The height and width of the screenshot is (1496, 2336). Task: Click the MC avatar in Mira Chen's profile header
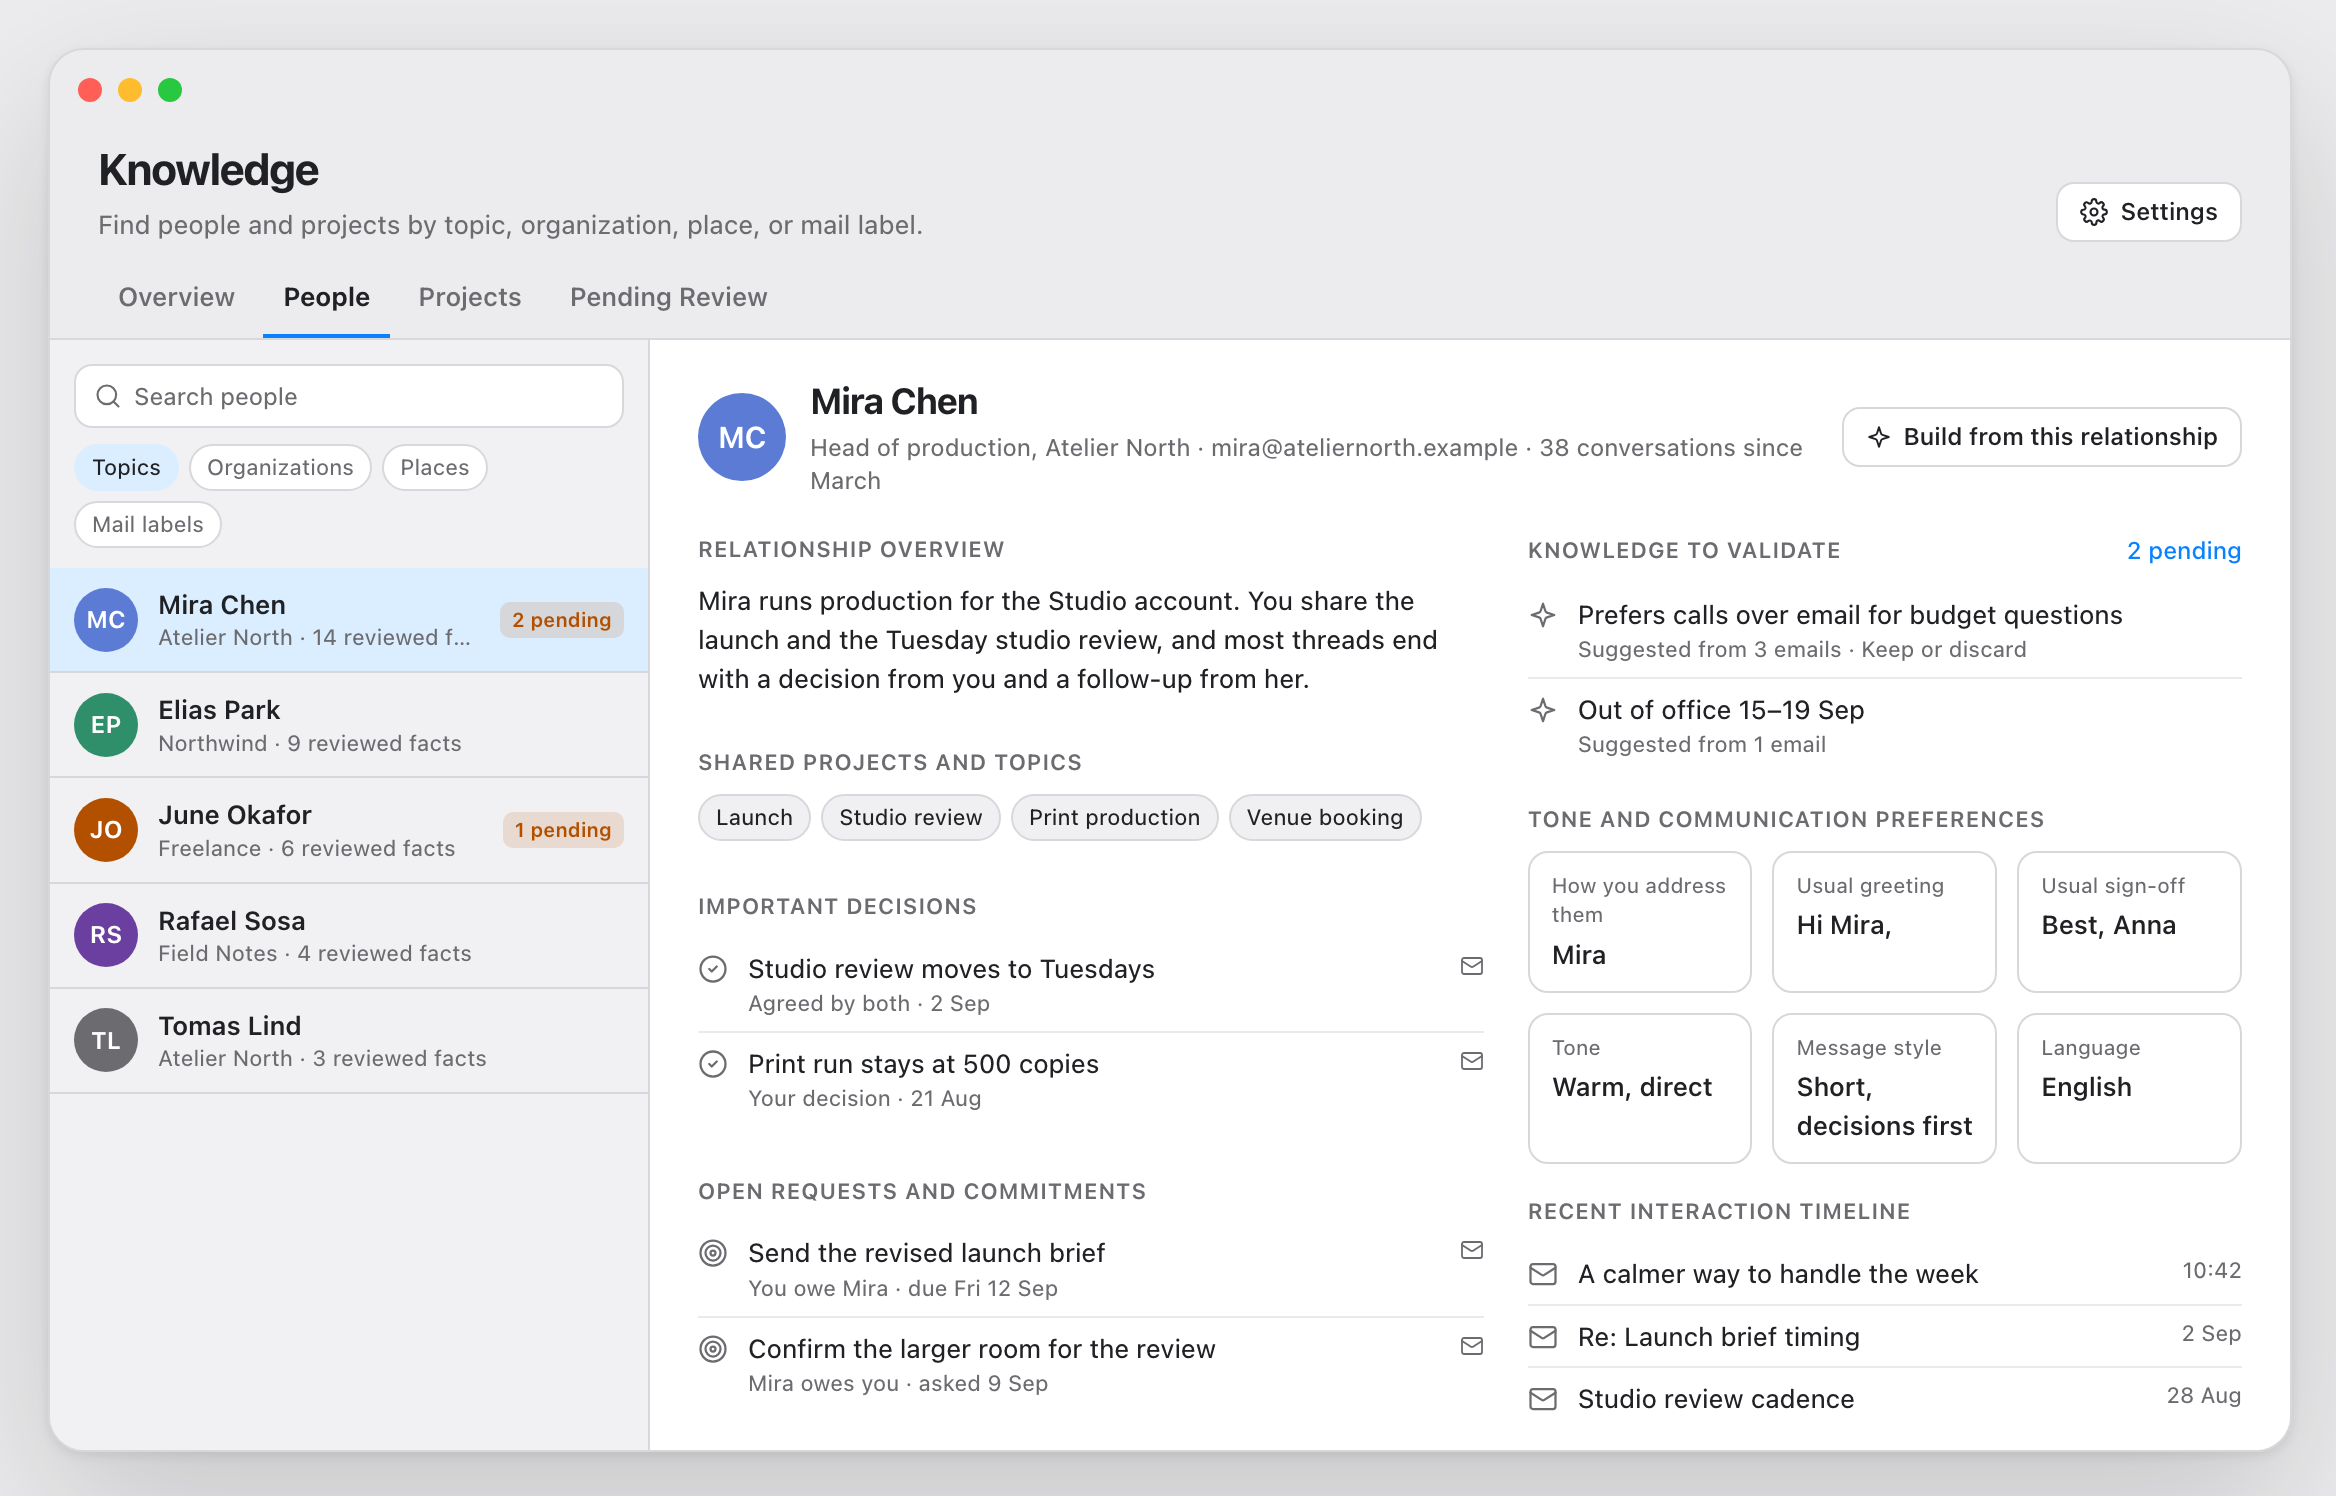pos(742,437)
